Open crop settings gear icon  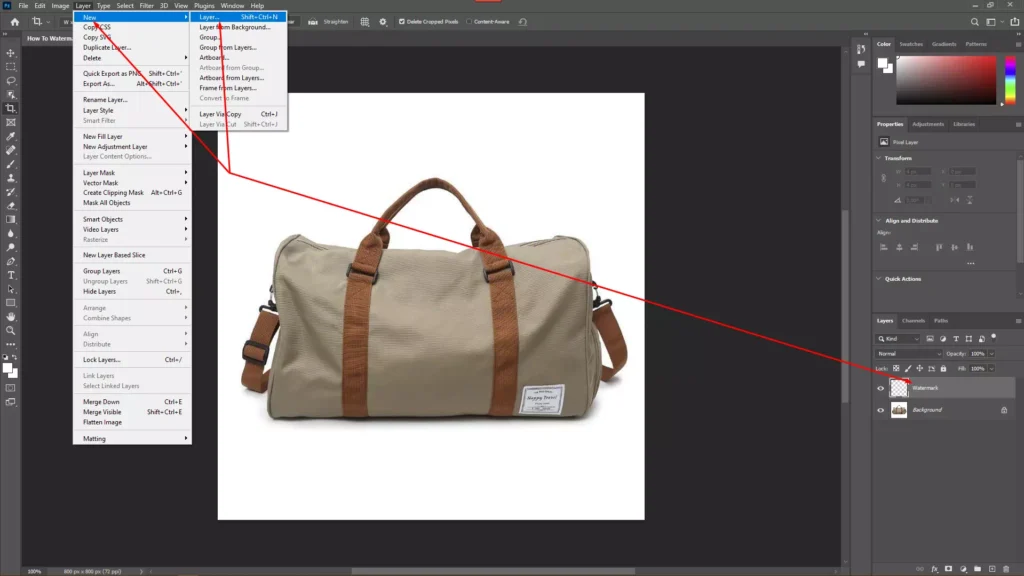coord(383,22)
